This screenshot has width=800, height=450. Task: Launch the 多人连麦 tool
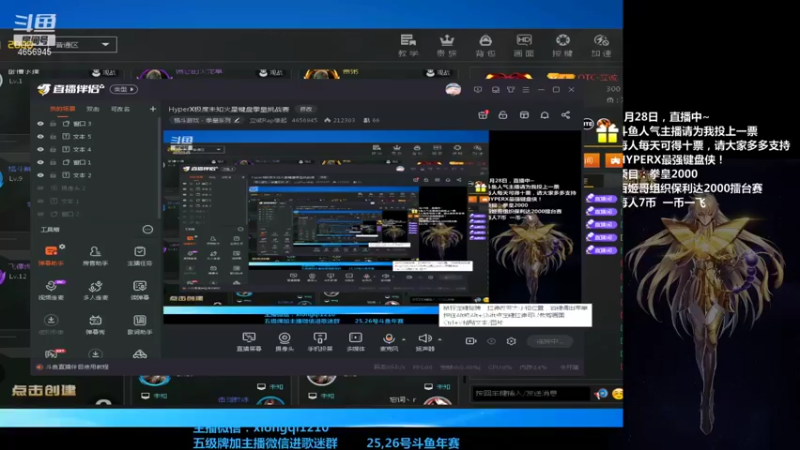click(95, 290)
